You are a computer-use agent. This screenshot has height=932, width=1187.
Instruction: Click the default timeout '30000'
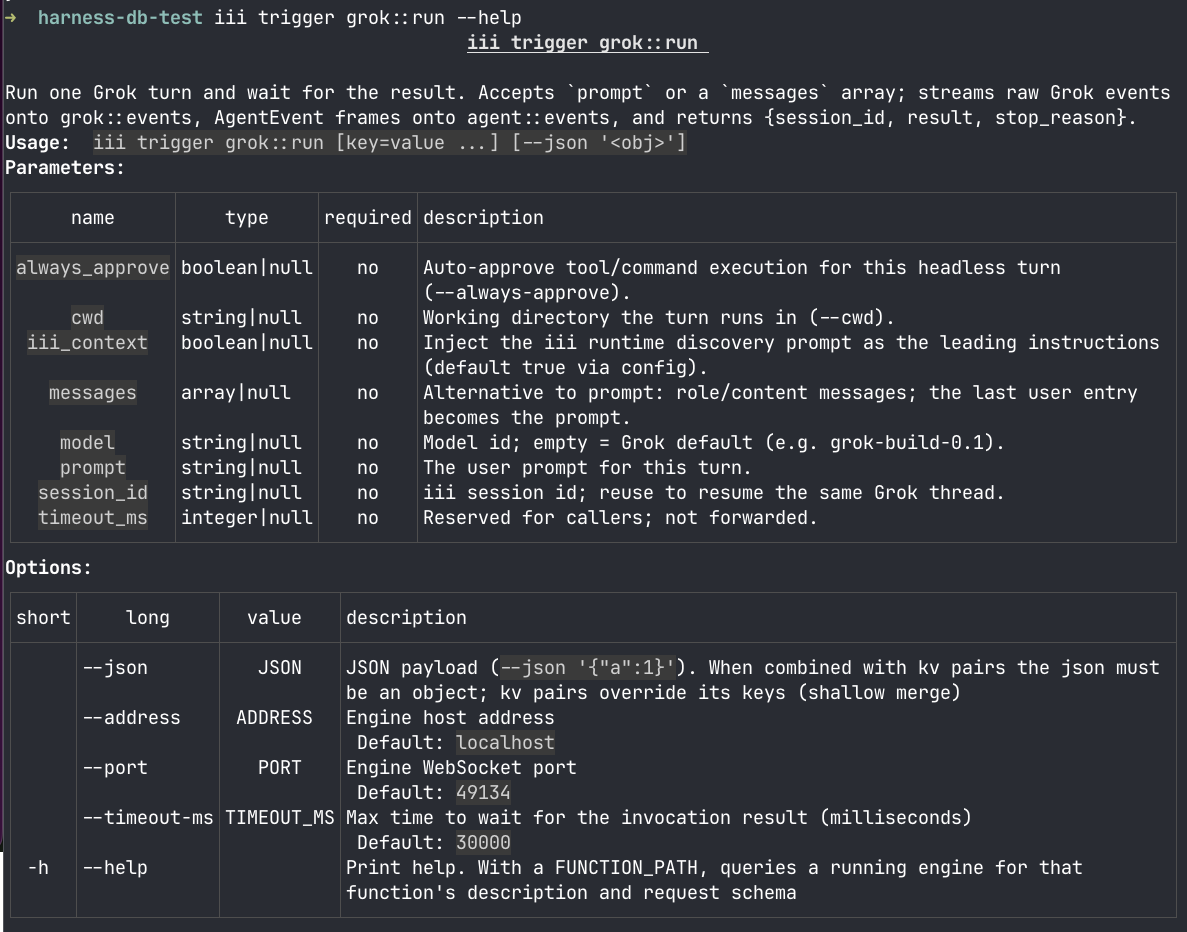(x=483, y=843)
